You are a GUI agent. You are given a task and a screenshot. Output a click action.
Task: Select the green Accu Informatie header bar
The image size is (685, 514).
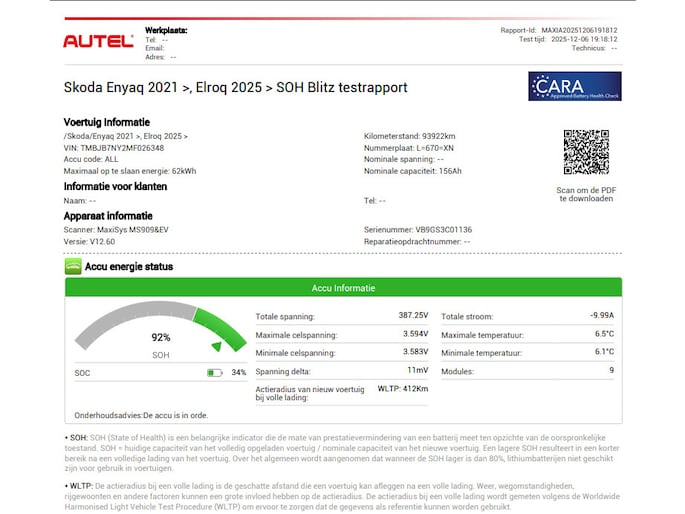click(343, 288)
